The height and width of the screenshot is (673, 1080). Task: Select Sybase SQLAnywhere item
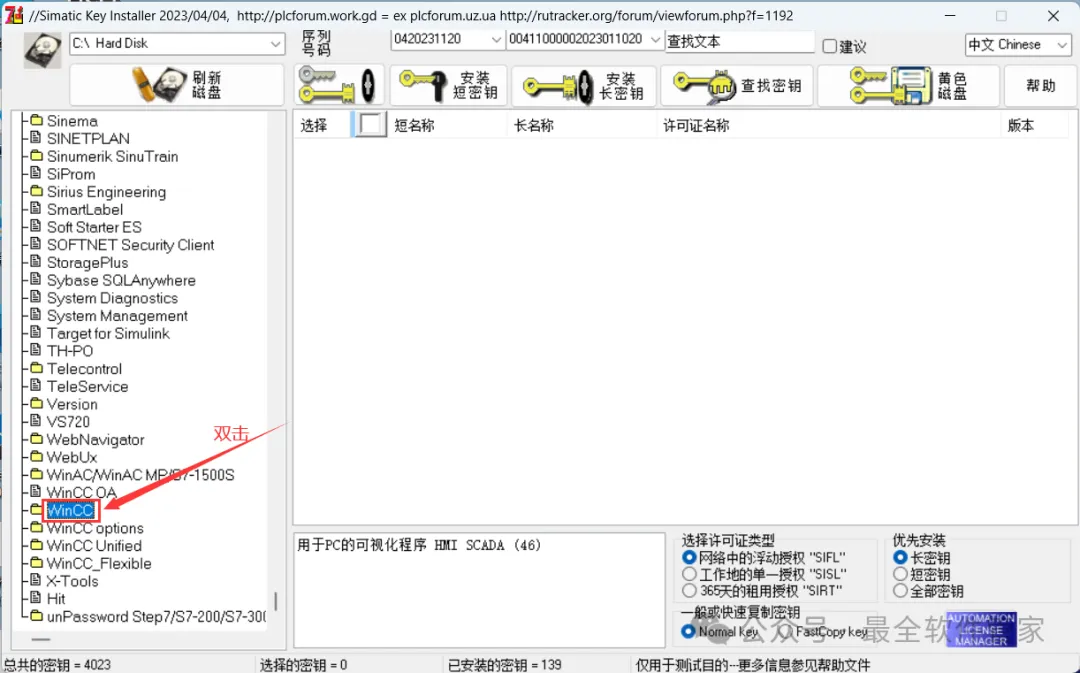121,280
